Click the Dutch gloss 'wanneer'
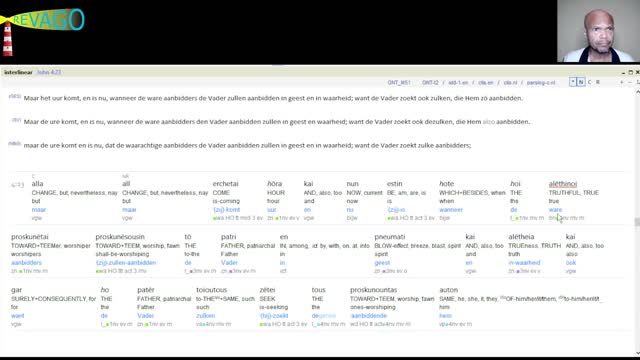 coord(451,209)
